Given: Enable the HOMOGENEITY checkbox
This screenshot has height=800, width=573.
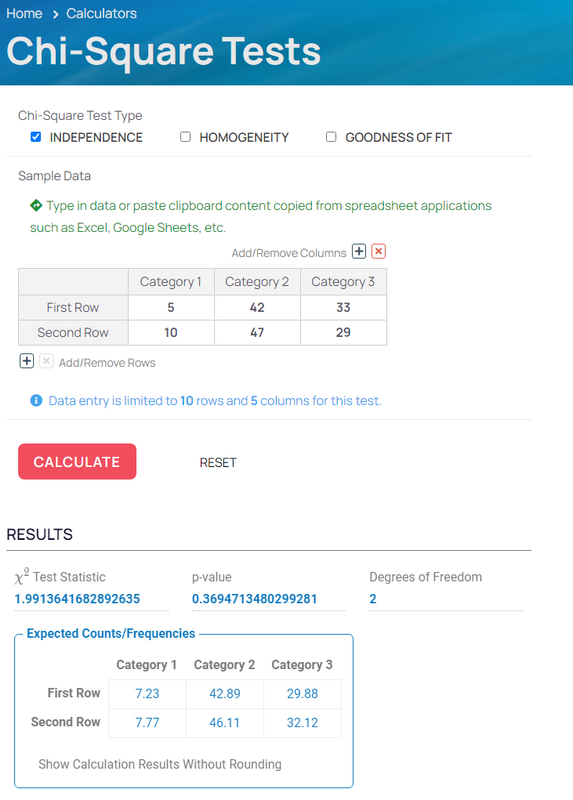Looking at the screenshot, I should [x=185, y=137].
